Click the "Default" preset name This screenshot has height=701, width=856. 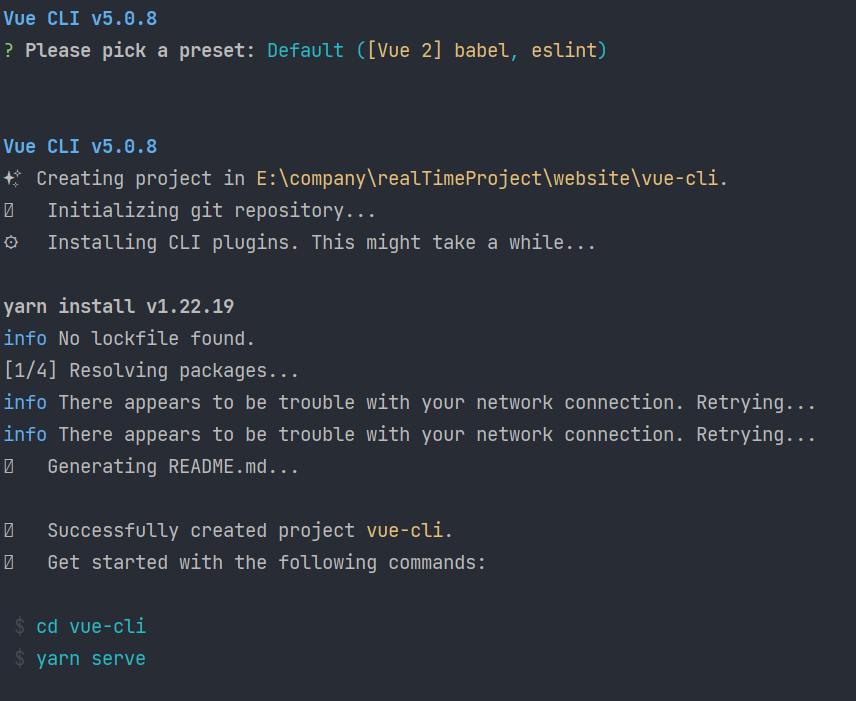(x=305, y=51)
